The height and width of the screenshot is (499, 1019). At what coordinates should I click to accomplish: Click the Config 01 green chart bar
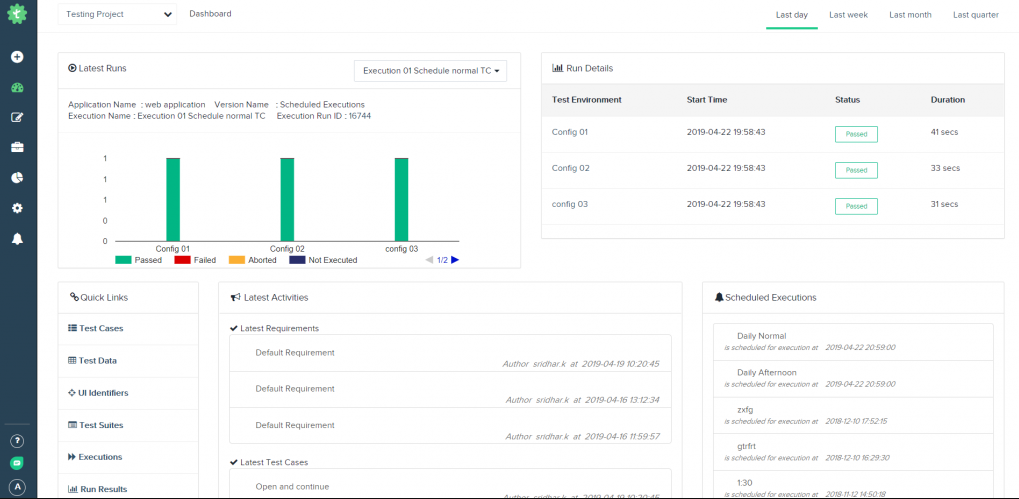[173, 199]
